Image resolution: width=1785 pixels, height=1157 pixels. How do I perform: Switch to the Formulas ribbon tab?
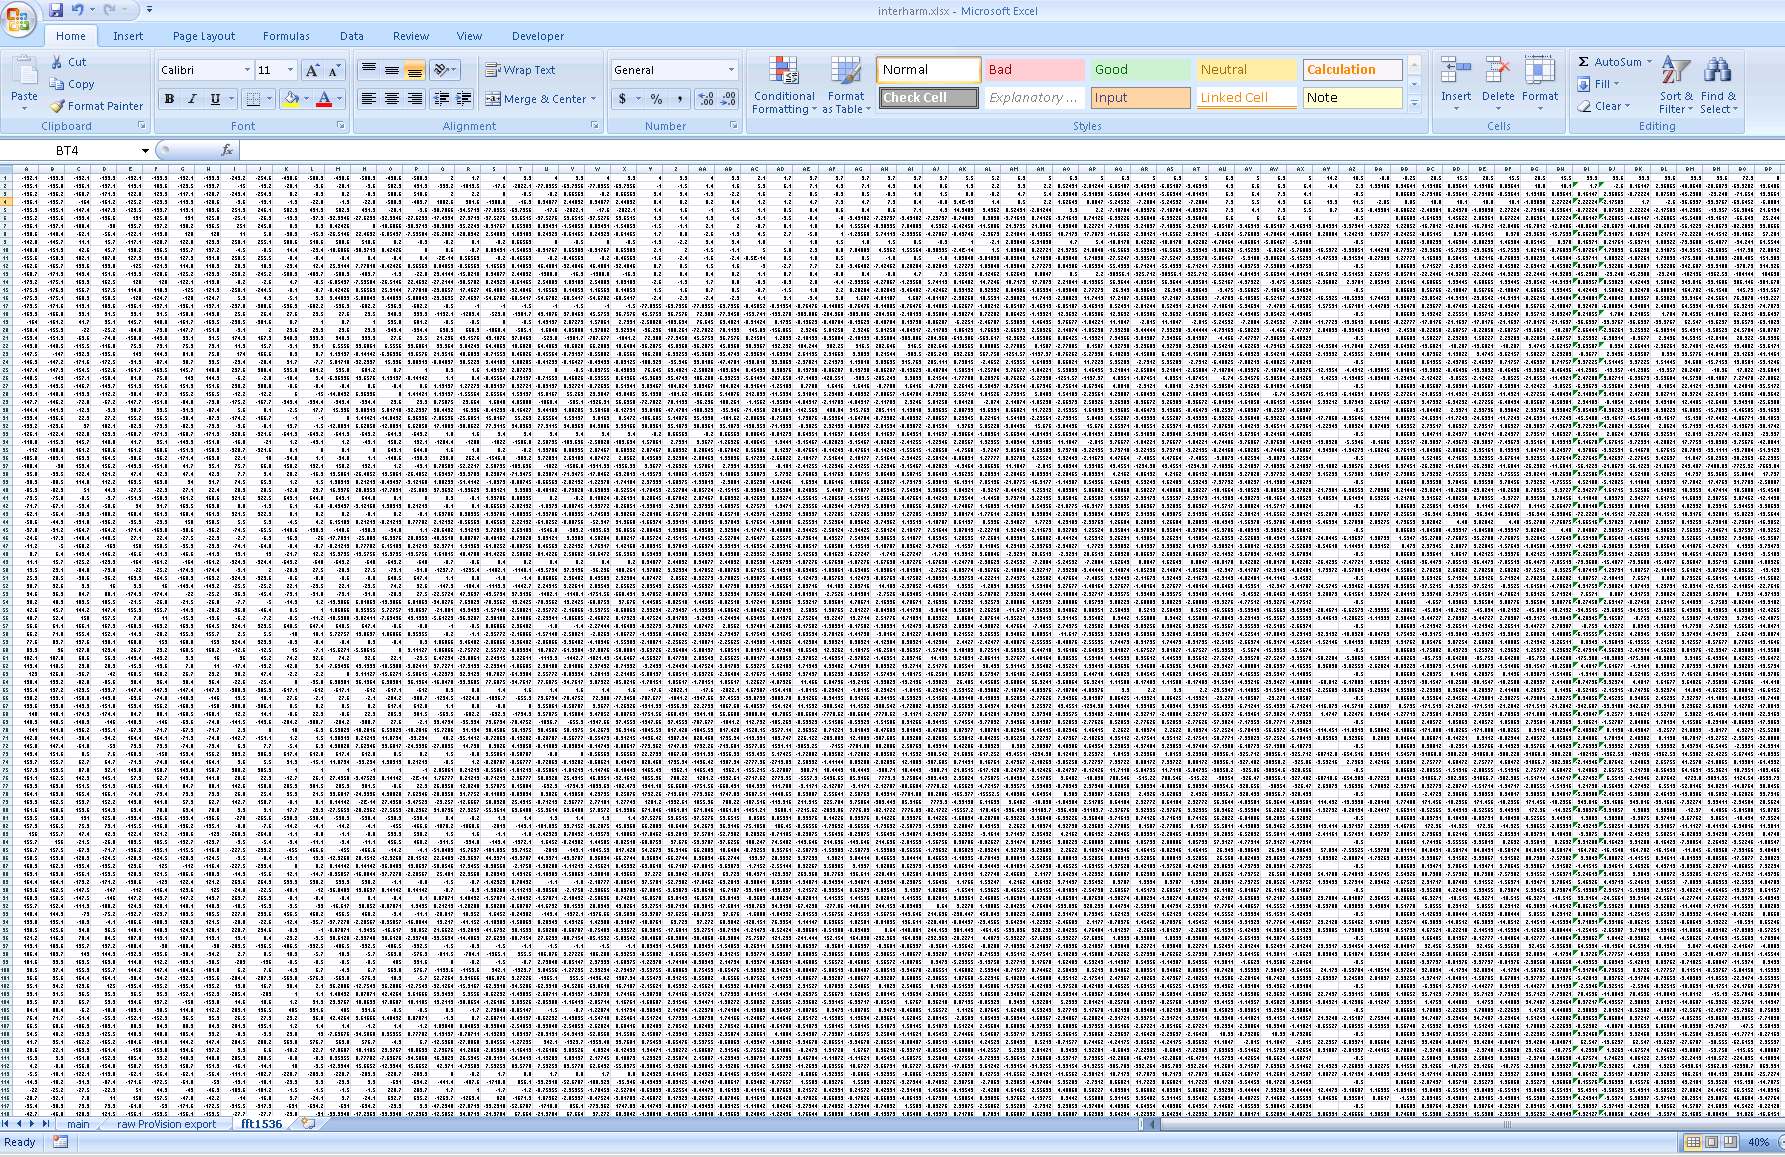pyautogui.click(x=287, y=36)
